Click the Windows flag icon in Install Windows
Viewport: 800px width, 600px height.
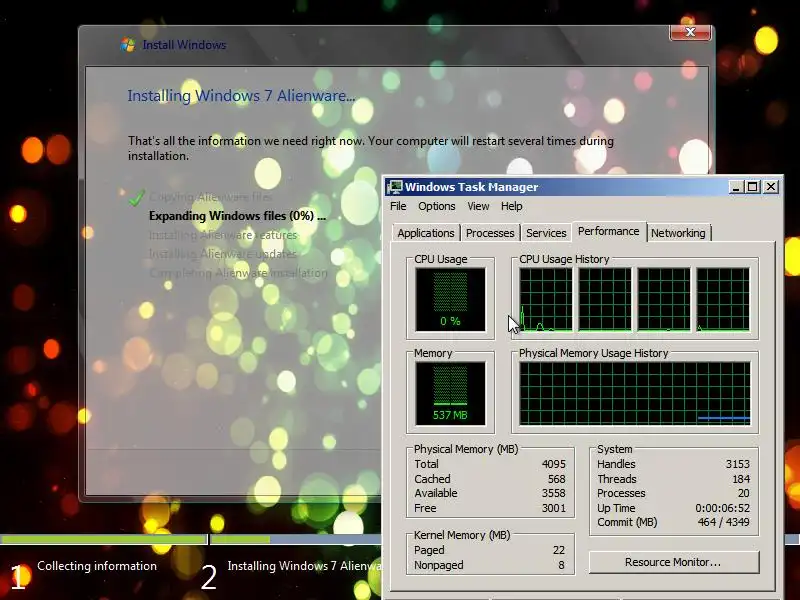(x=128, y=44)
